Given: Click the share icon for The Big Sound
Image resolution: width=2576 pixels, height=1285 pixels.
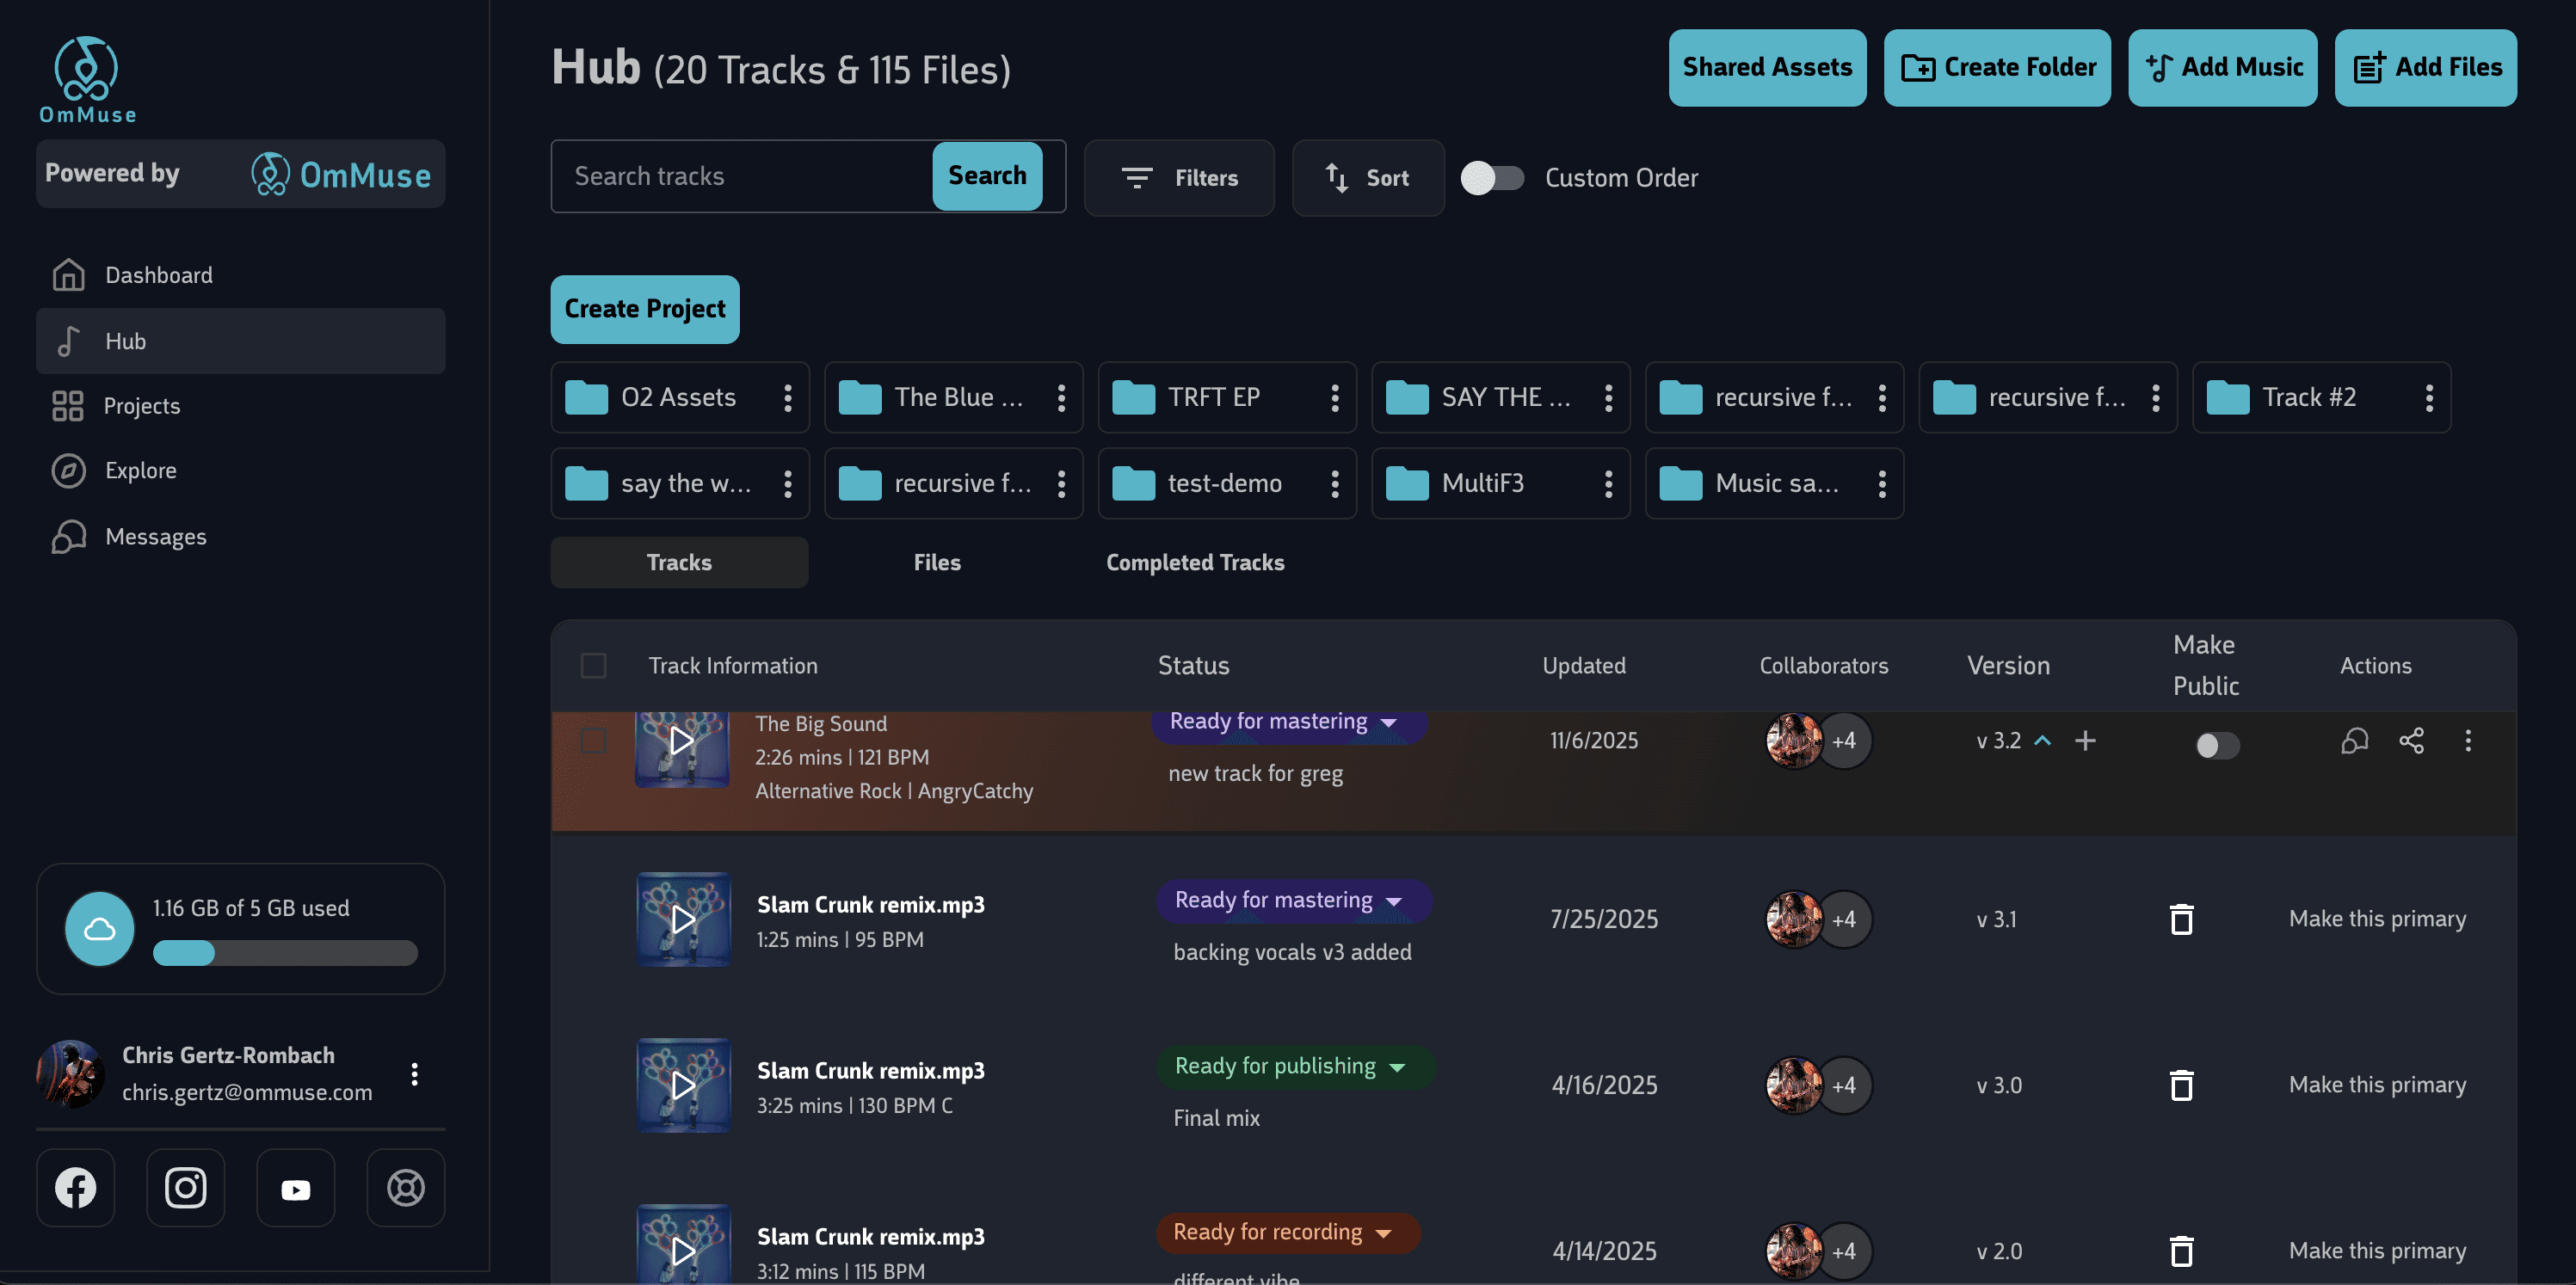Looking at the screenshot, I should 2411,741.
